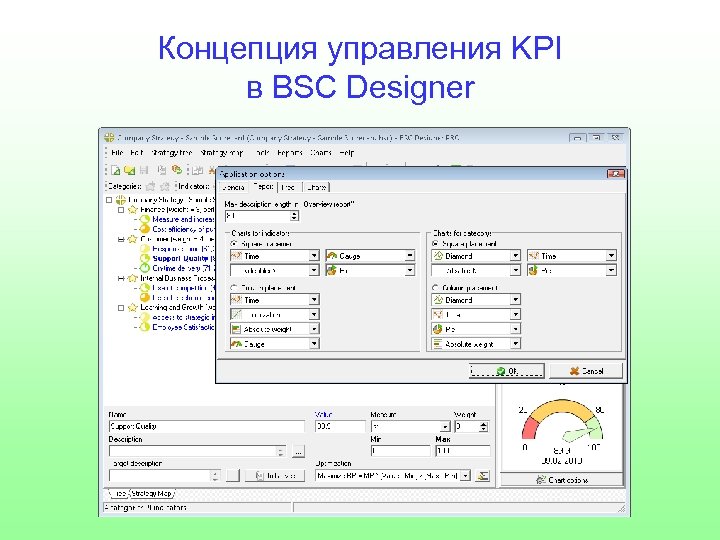720x540 pixels.
Task: Open category column Absolute weight dropdown
Action: click(515, 343)
